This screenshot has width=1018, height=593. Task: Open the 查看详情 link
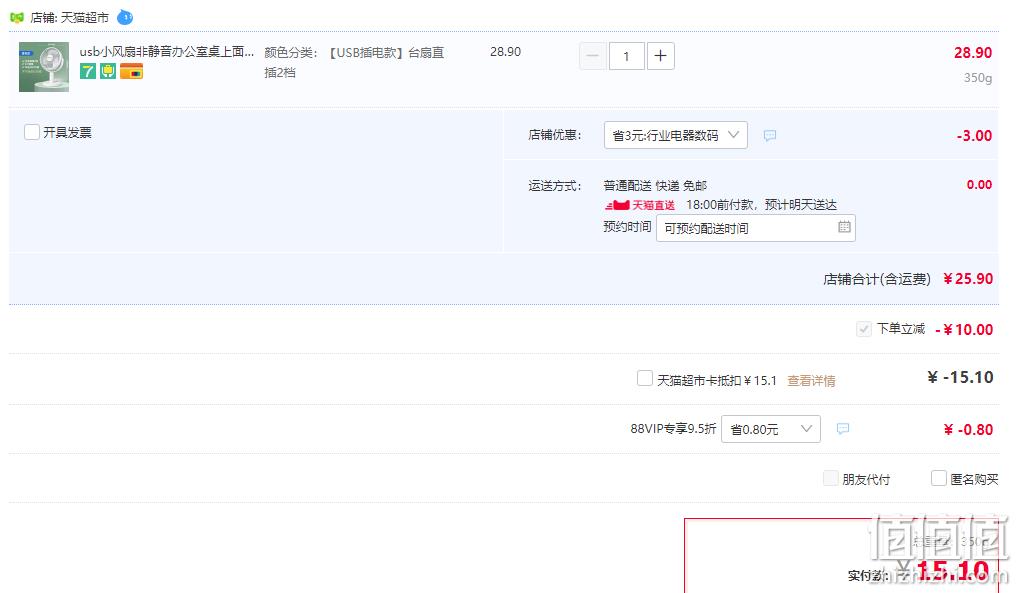pyautogui.click(x=812, y=381)
